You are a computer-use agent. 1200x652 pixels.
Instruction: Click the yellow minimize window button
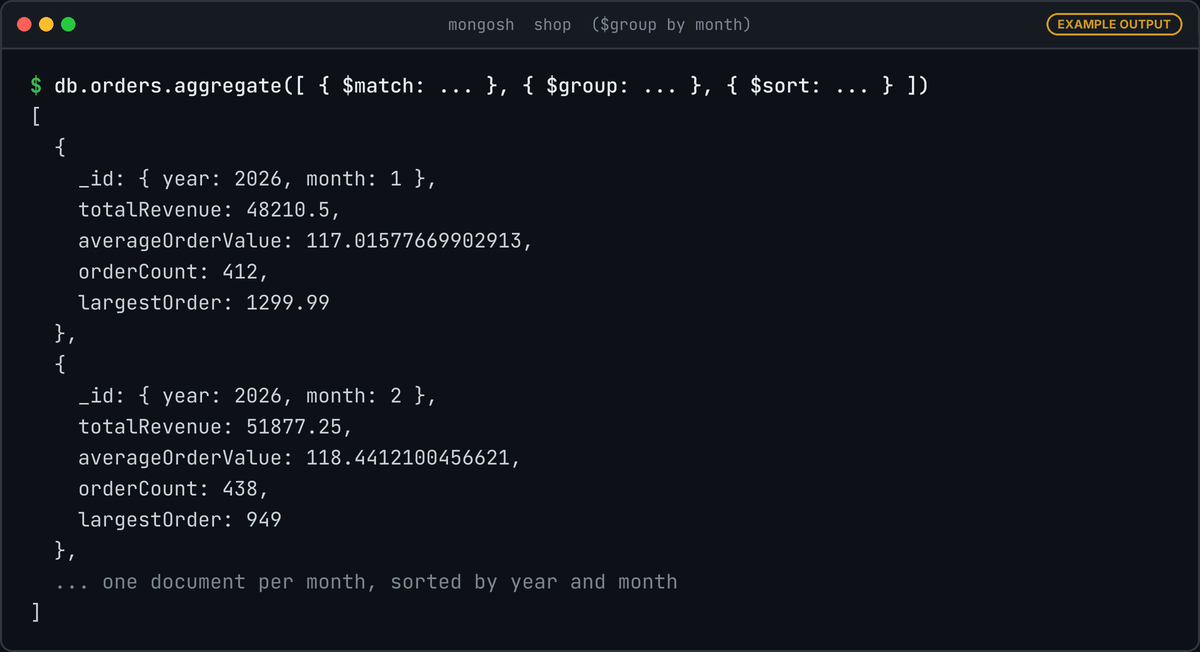46,24
